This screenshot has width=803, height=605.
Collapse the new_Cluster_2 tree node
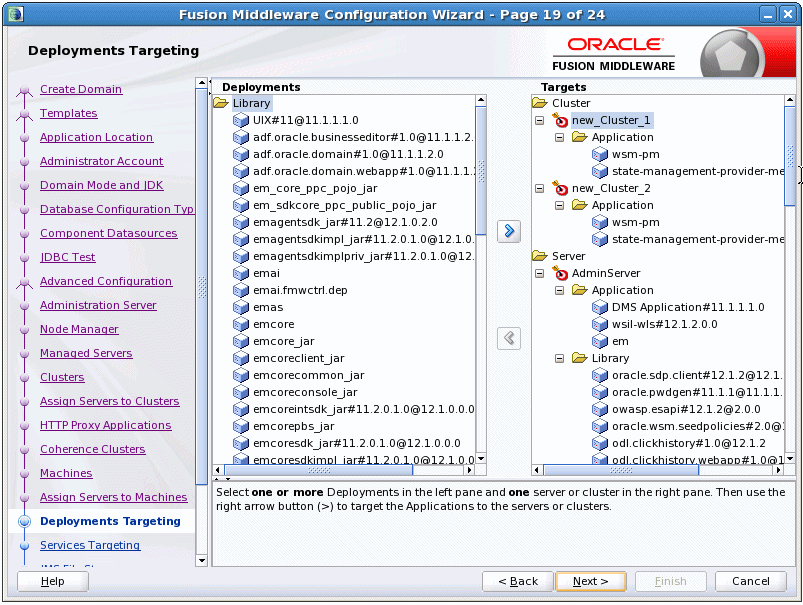point(539,189)
